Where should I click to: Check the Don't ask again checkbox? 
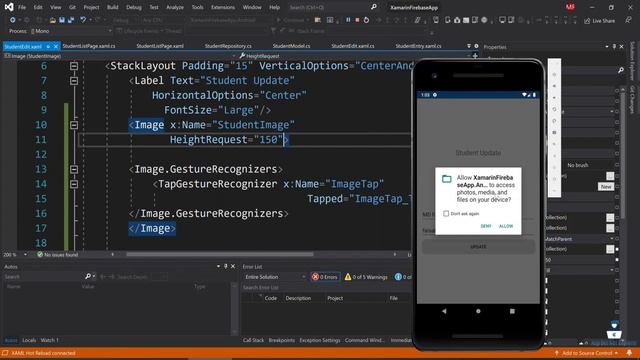click(446, 213)
